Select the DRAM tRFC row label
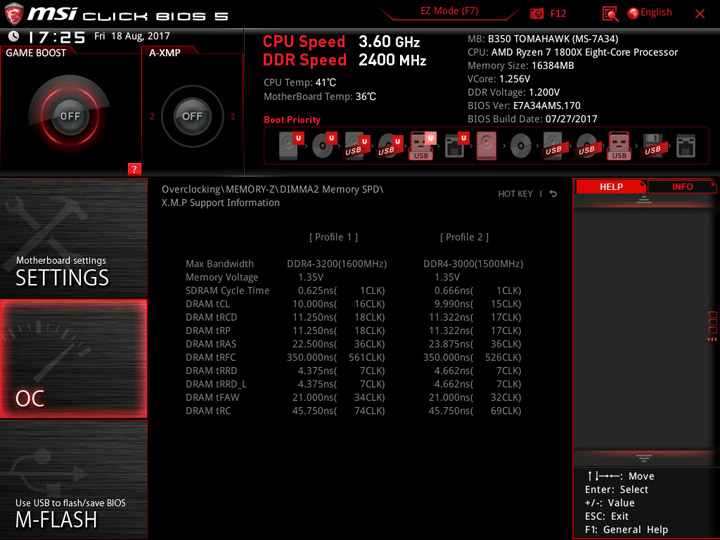The width and height of the screenshot is (720, 540). coord(211,357)
